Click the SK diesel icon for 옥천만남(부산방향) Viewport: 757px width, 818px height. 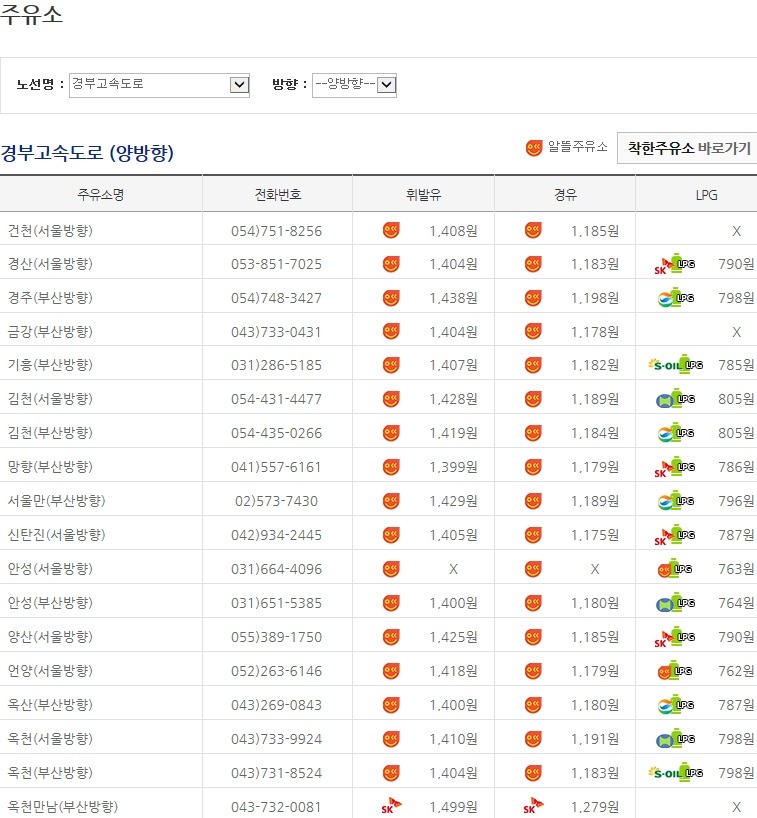coord(533,806)
